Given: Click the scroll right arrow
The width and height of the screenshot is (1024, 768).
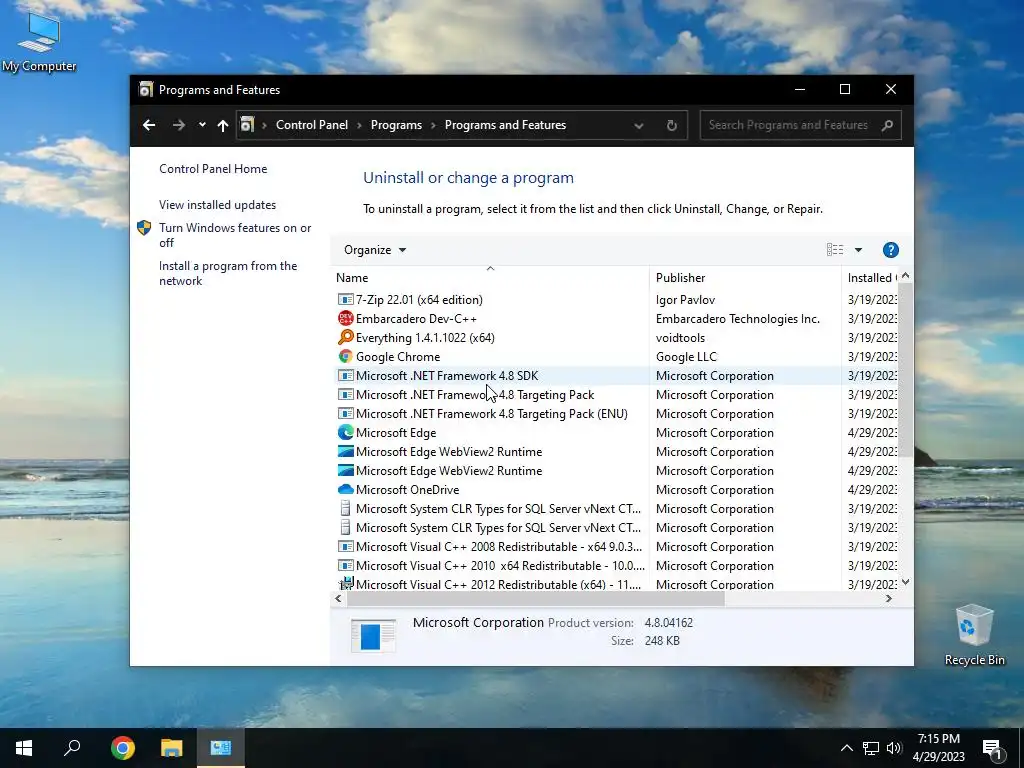Looking at the screenshot, I should (888, 598).
